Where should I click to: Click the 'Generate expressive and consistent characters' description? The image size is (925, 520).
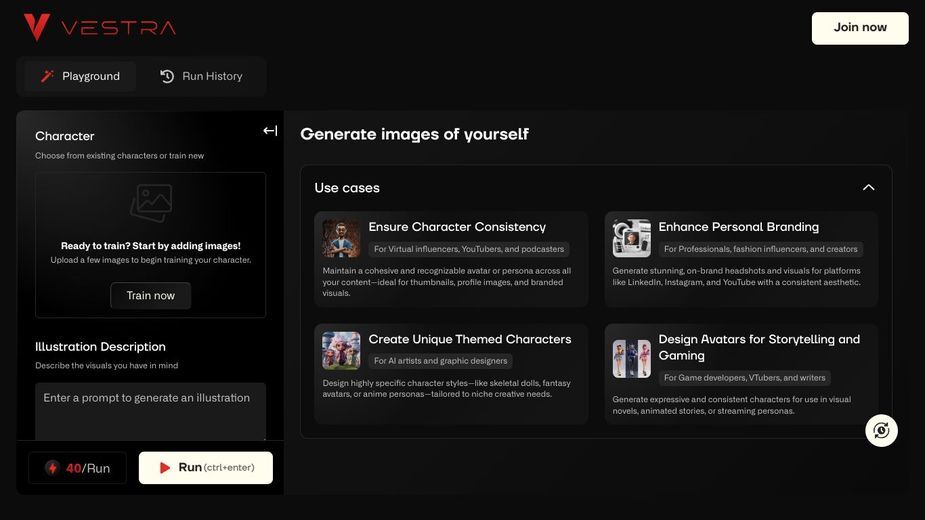click(x=732, y=405)
